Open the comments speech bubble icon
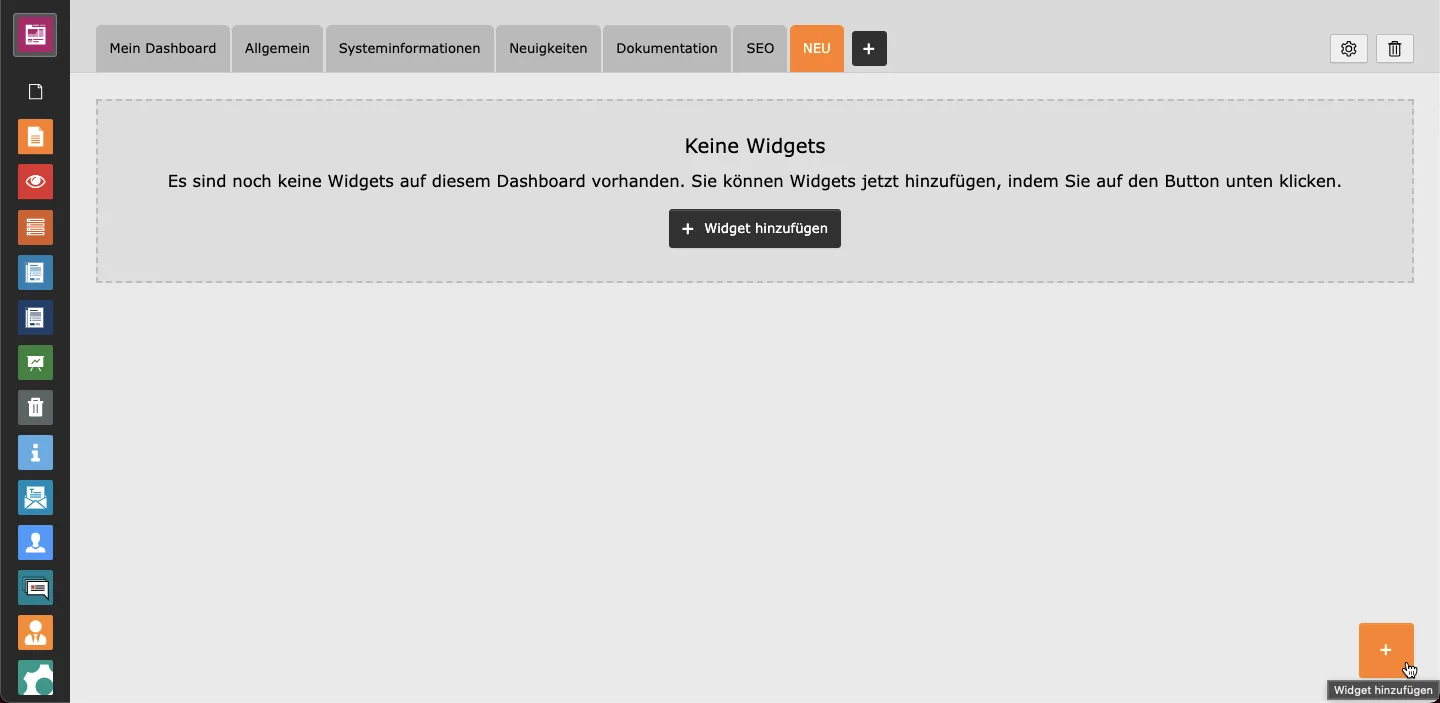 click(35, 588)
